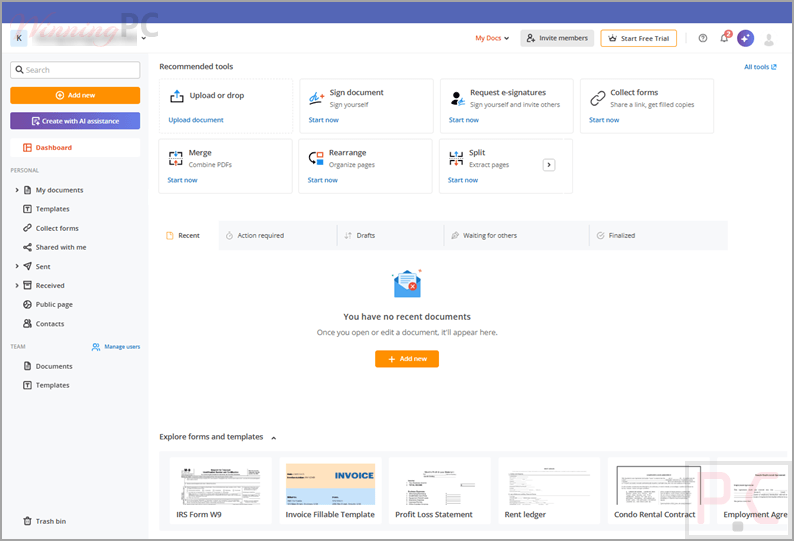
Task: Click Start now under Merge
Action: [182, 180]
